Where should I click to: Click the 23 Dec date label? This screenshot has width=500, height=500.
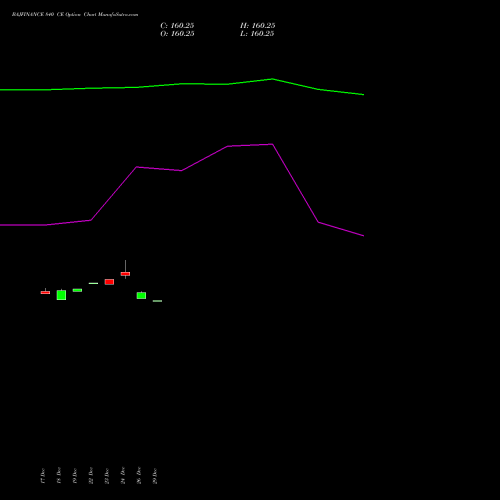pos(107,476)
